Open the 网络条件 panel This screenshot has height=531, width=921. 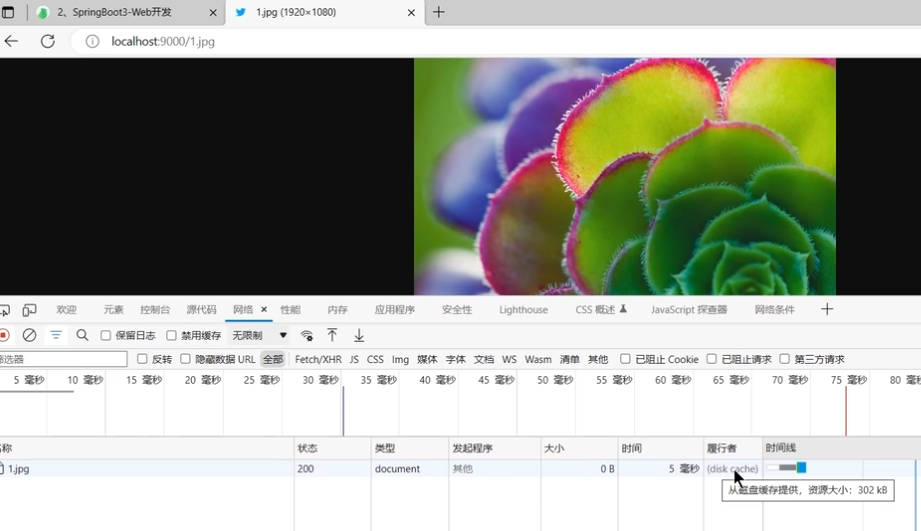point(774,310)
